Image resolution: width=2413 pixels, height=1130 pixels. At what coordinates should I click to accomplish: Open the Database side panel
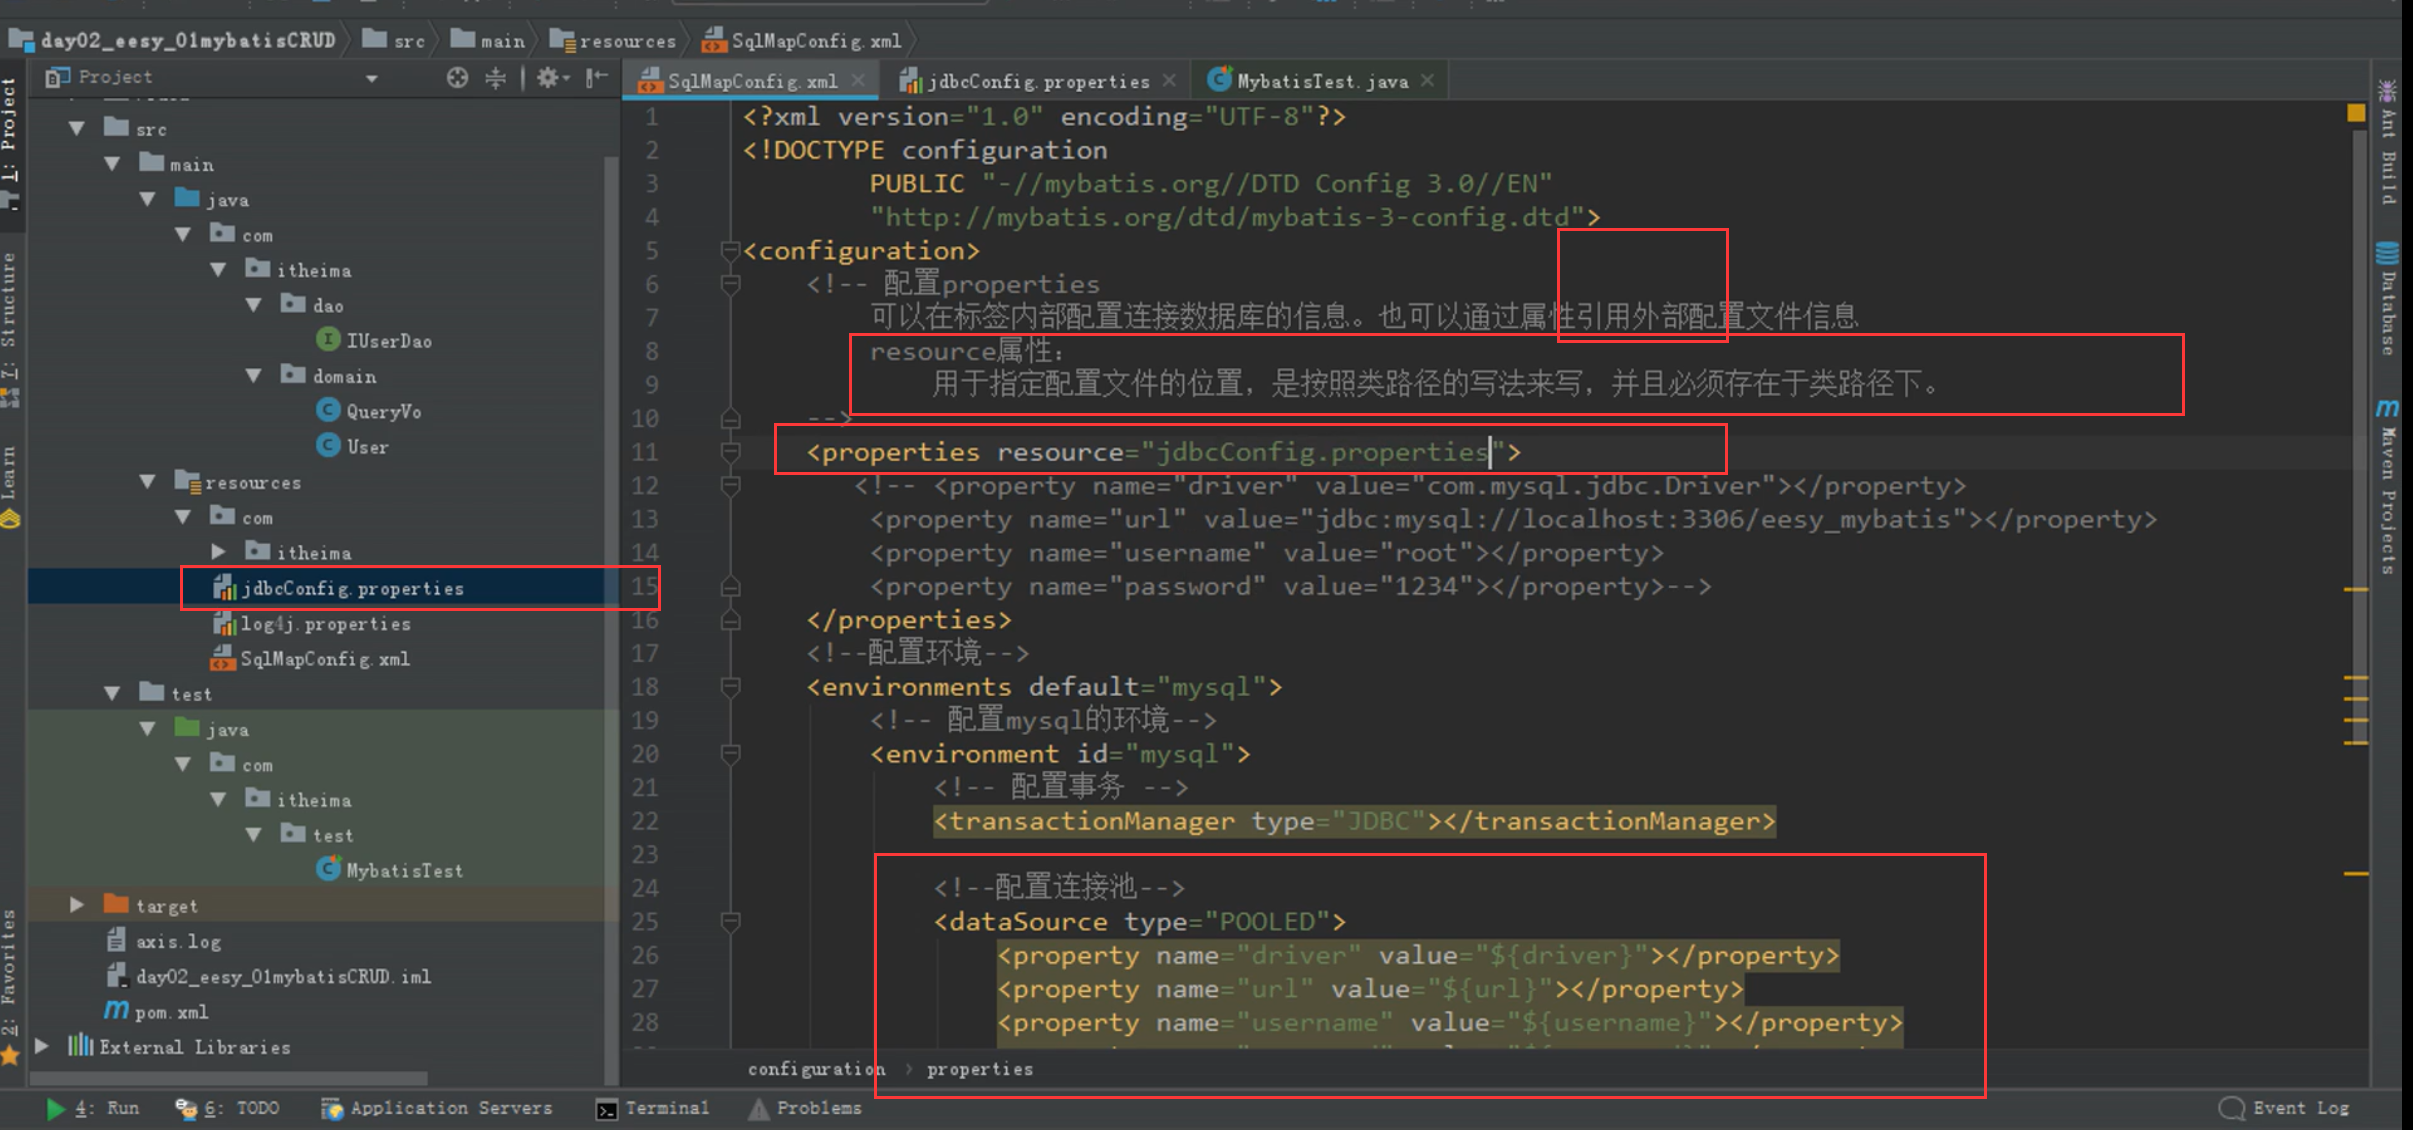point(2388,298)
